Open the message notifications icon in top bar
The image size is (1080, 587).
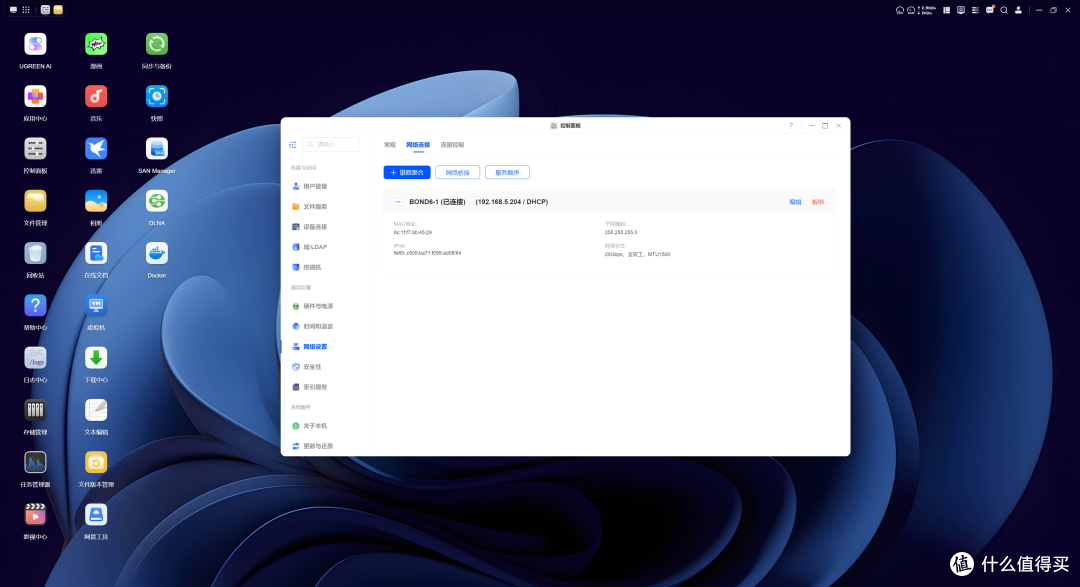tap(990, 10)
